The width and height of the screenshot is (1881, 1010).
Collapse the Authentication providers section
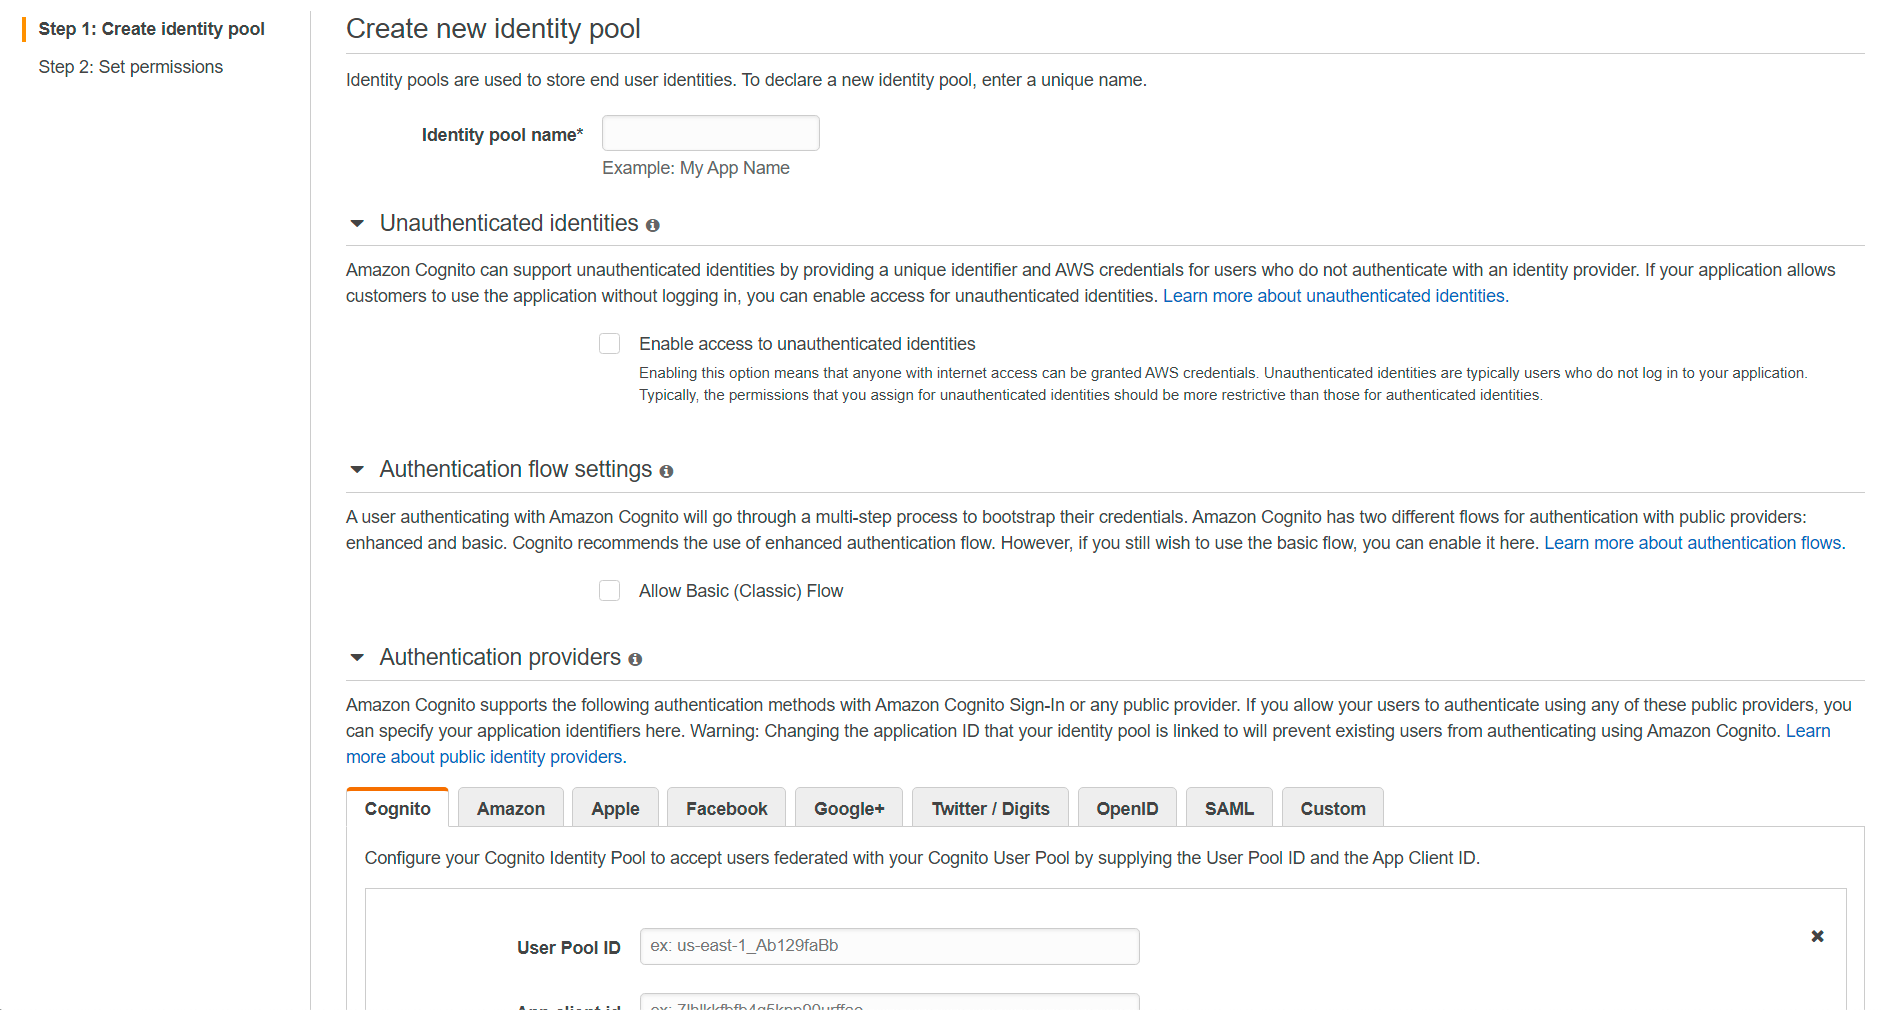click(x=357, y=657)
